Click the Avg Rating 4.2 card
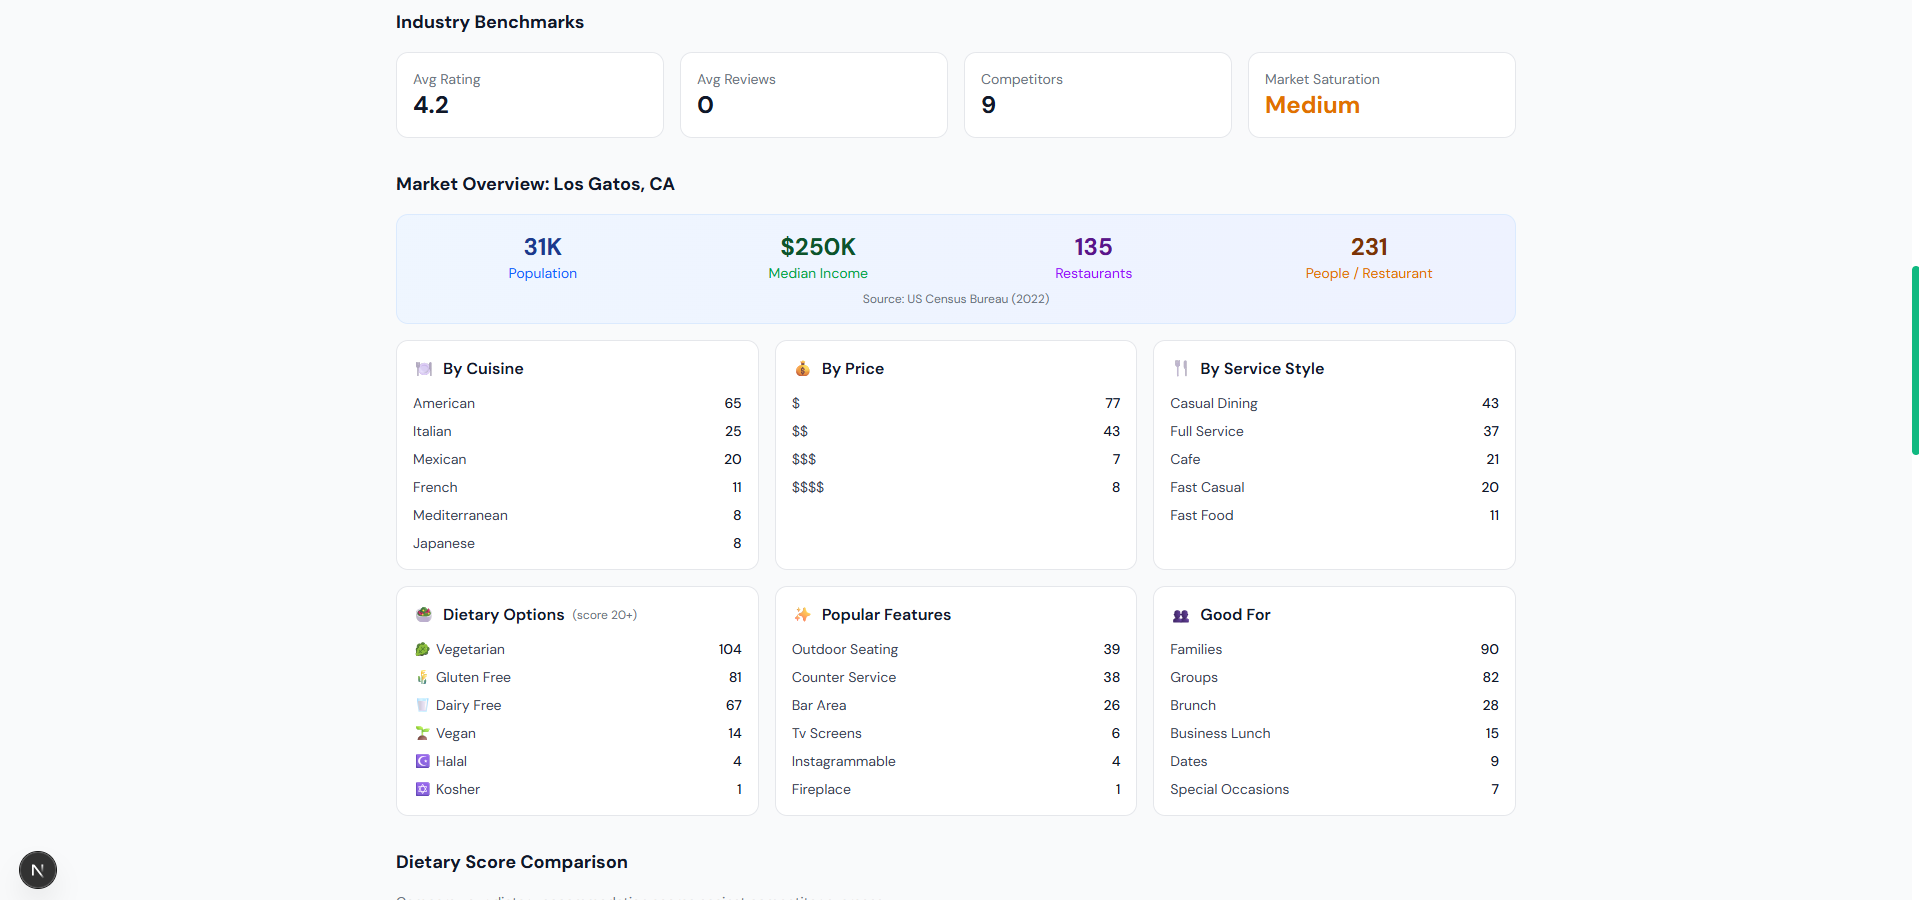The width and height of the screenshot is (1919, 900). click(529, 95)
